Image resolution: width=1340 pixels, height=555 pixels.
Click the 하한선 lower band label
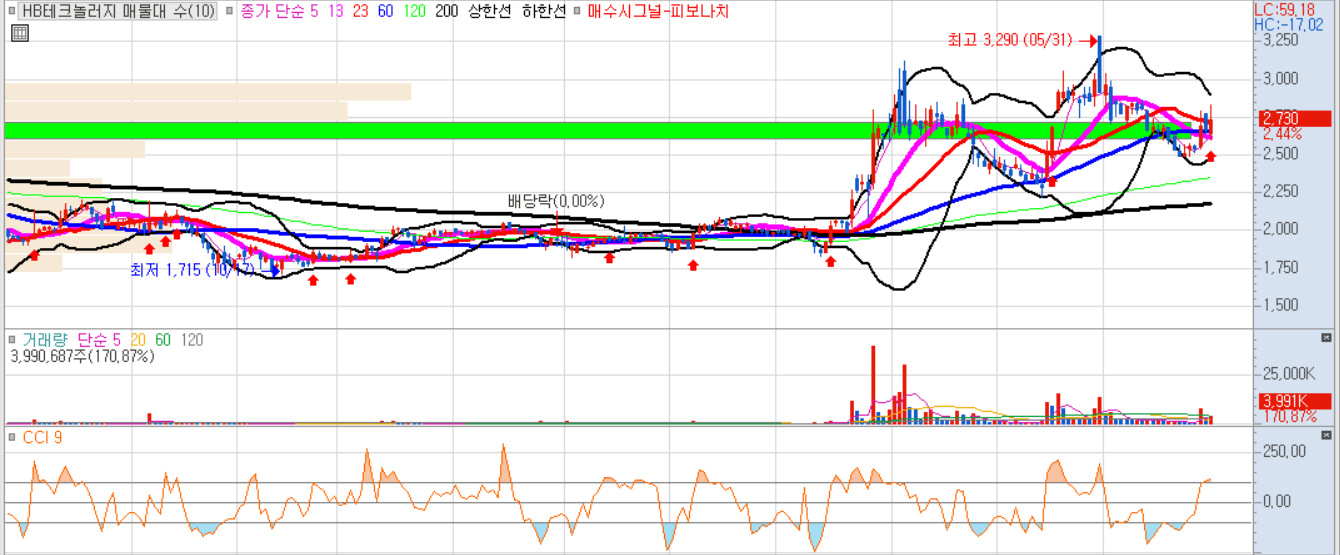pos(544,12)
